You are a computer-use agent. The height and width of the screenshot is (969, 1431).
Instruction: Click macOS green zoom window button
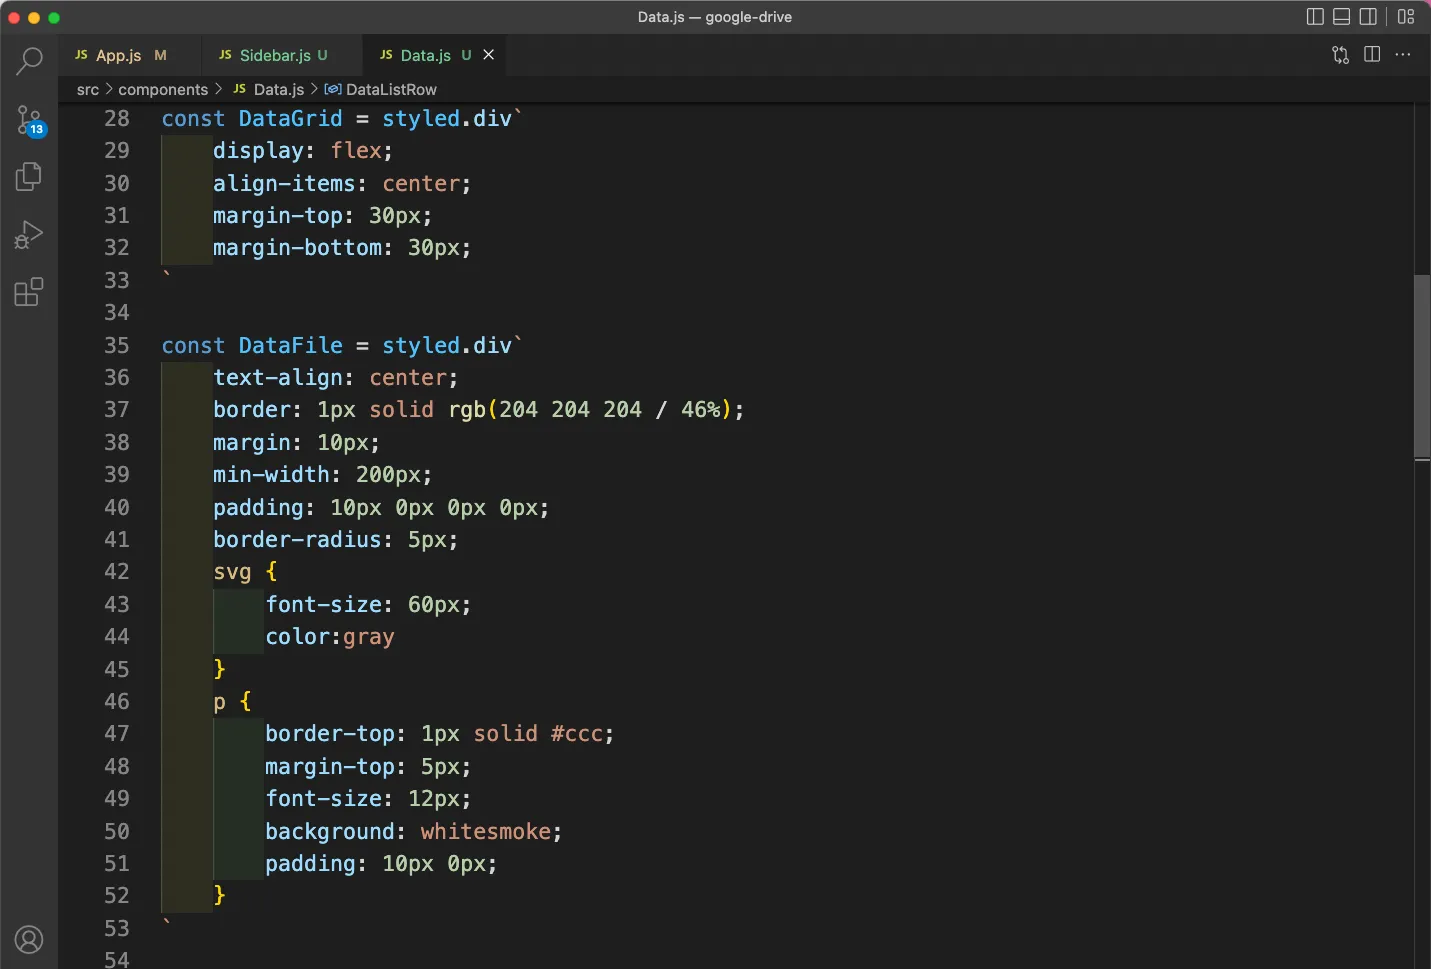click(x=54, y=18)
